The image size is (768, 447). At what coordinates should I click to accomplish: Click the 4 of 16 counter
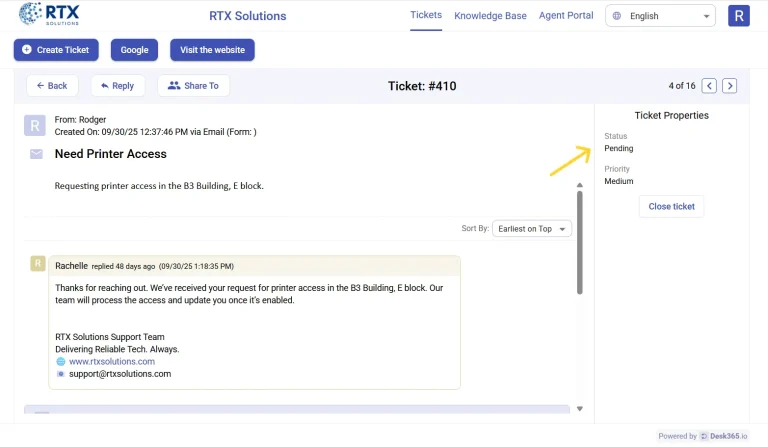(x=682, y=86)
